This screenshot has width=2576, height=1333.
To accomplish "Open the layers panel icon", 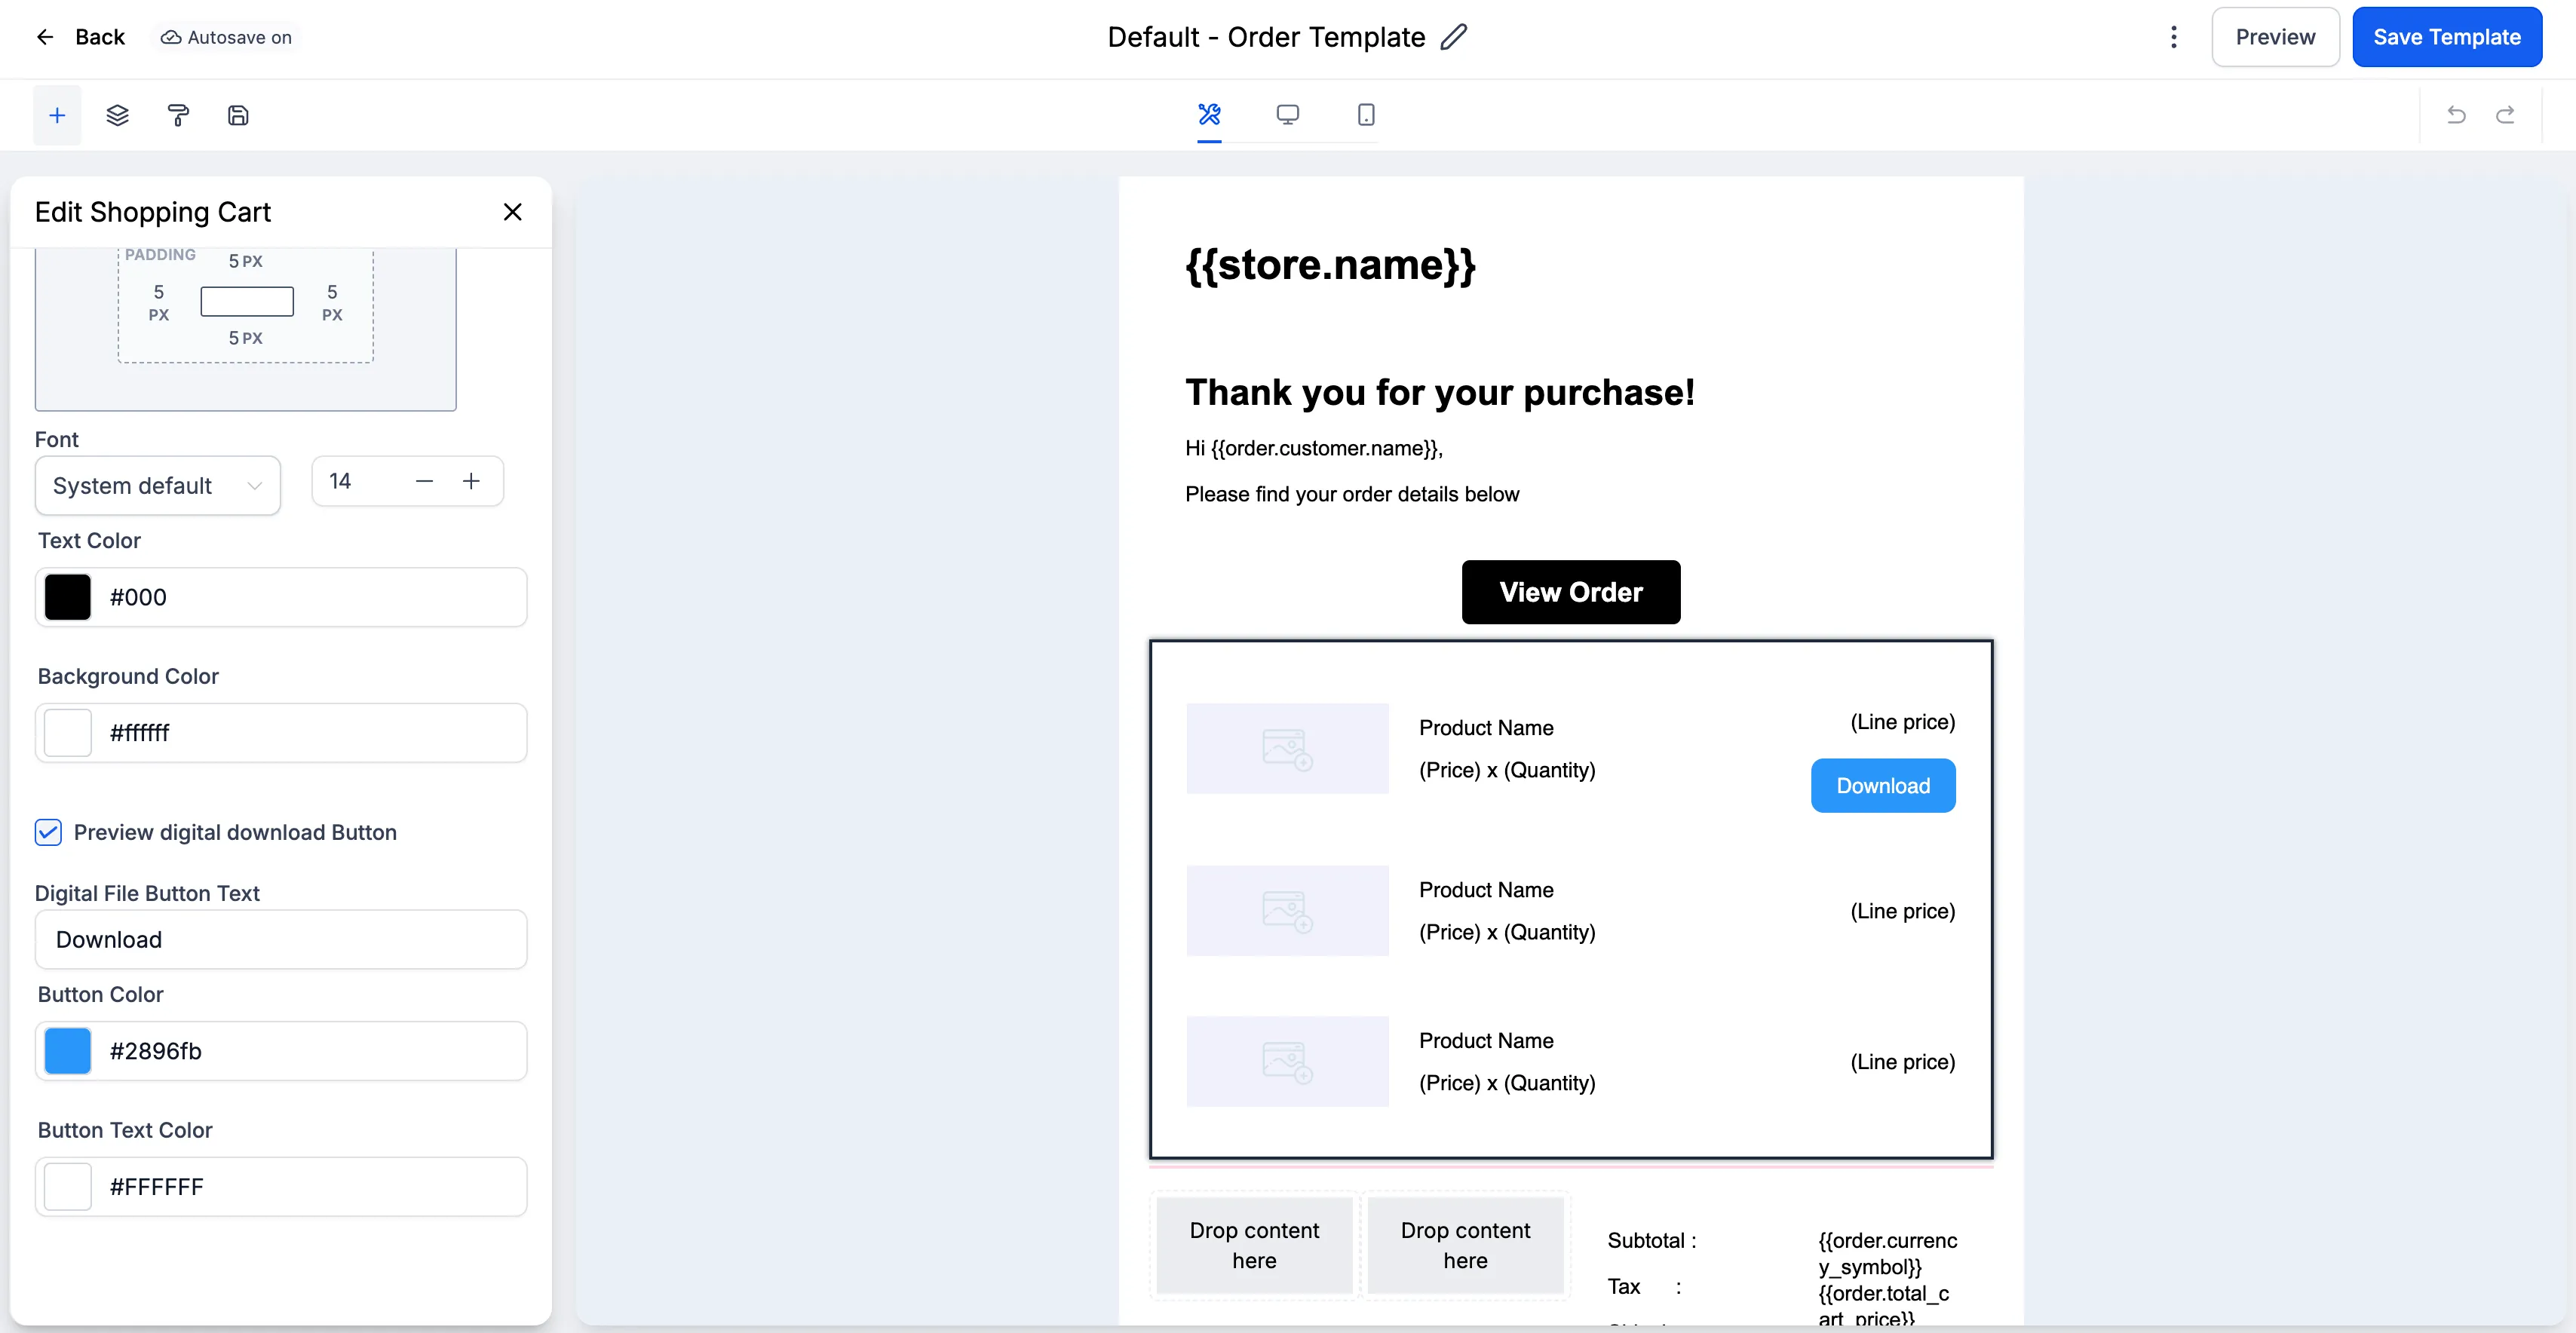I will coord(117,115).
